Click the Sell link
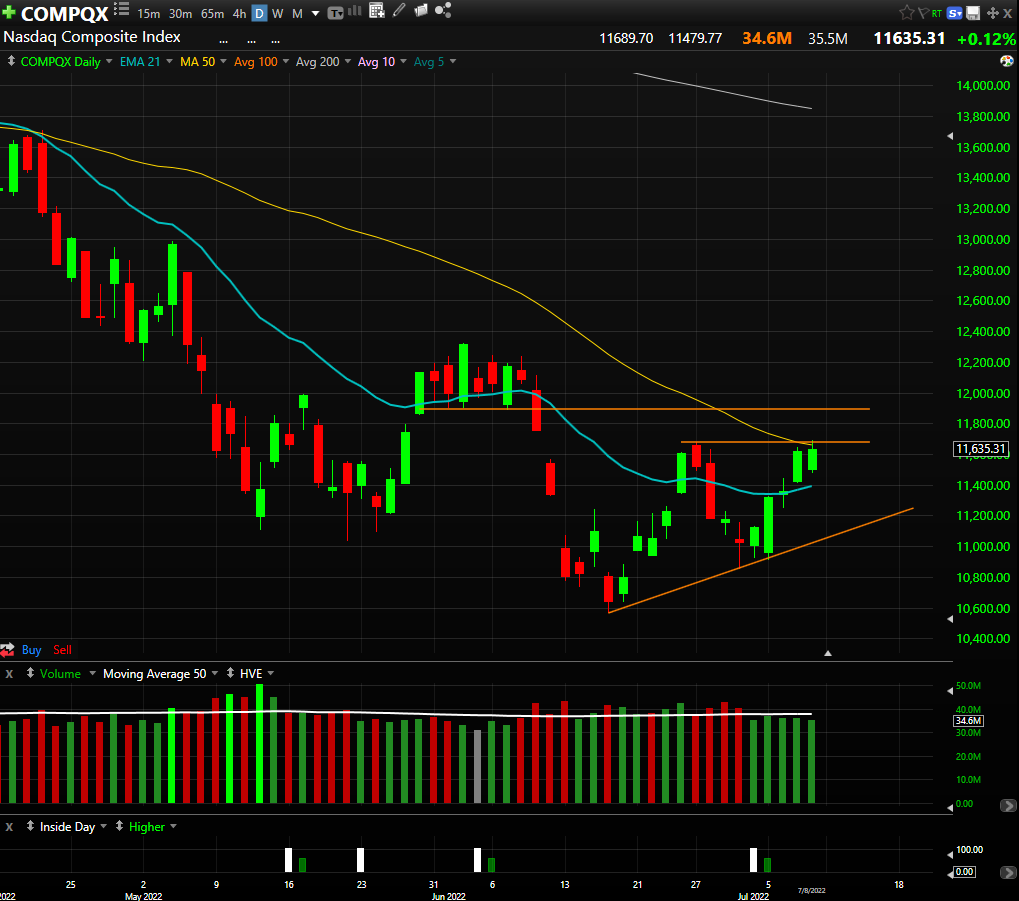 62,649
